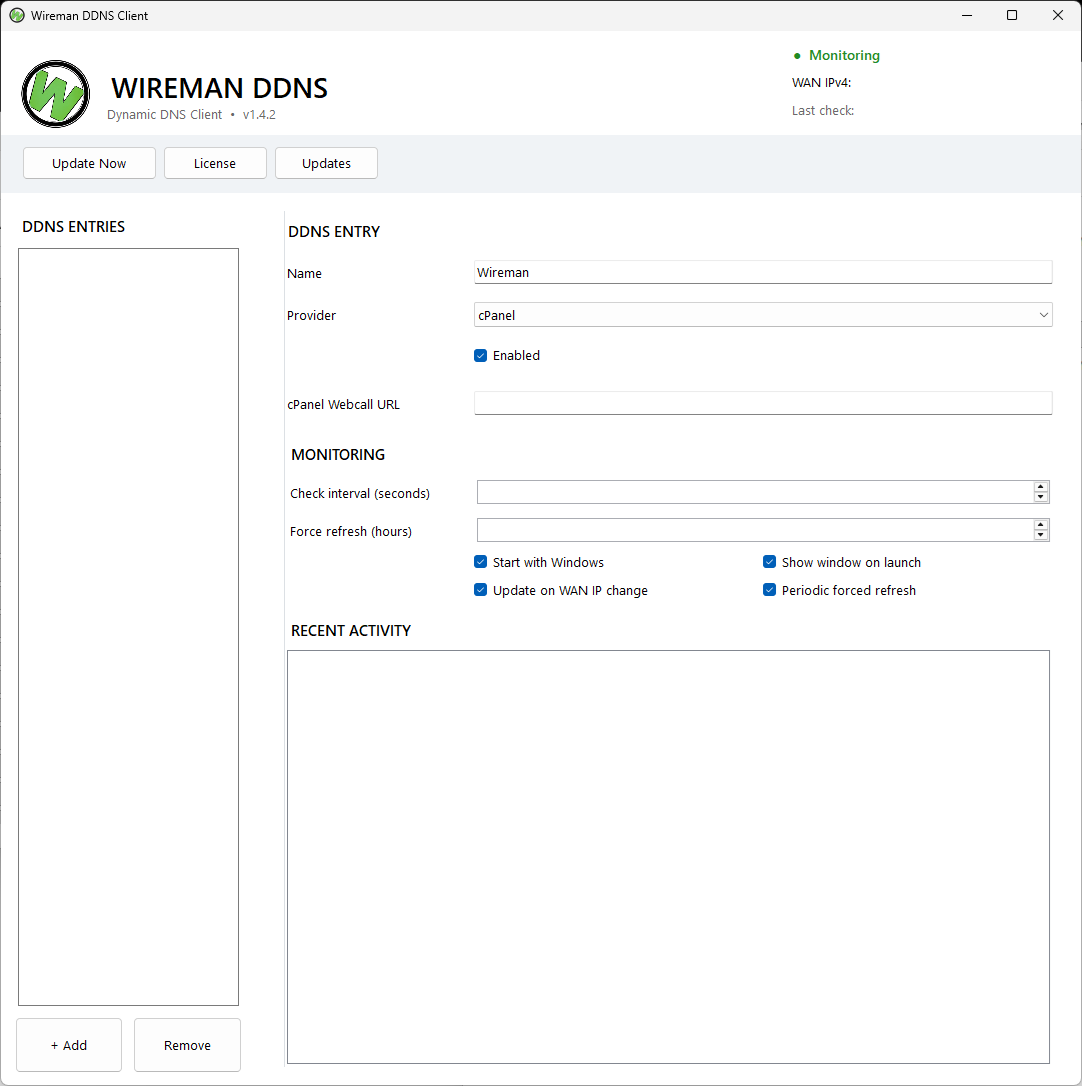Toggle the Enabled checkbox
This screenshot has height=1086, width=1087.
pyautogui.click(x=480, y=356)
